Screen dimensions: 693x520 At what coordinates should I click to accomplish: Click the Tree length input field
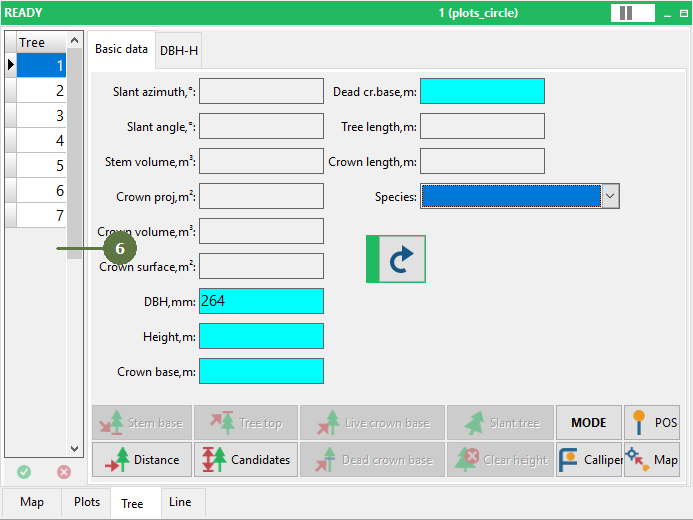coord(482,126)
